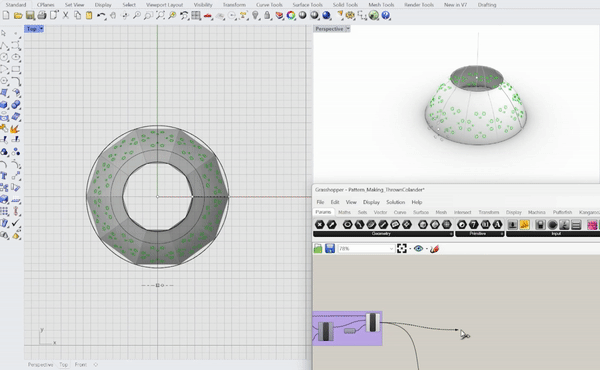This screenshot has height=370, width=600.
Task: Switch to Curve Tools toolbar tab
Action: point(269,5)
